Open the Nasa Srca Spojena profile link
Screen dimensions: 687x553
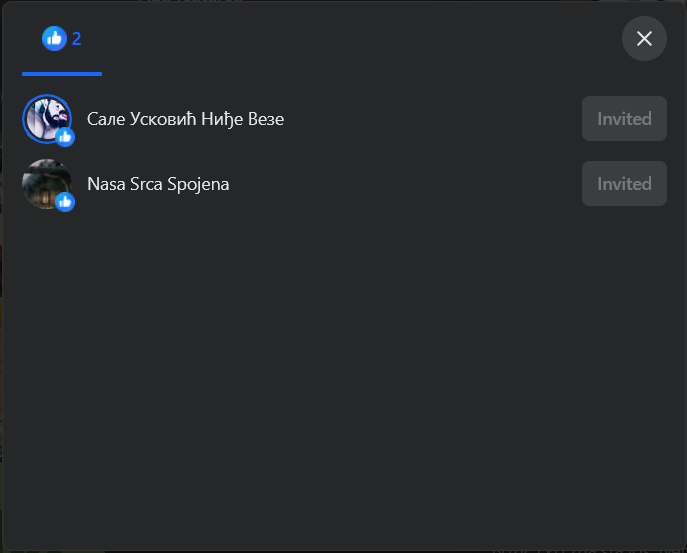[x=158, y=184]
